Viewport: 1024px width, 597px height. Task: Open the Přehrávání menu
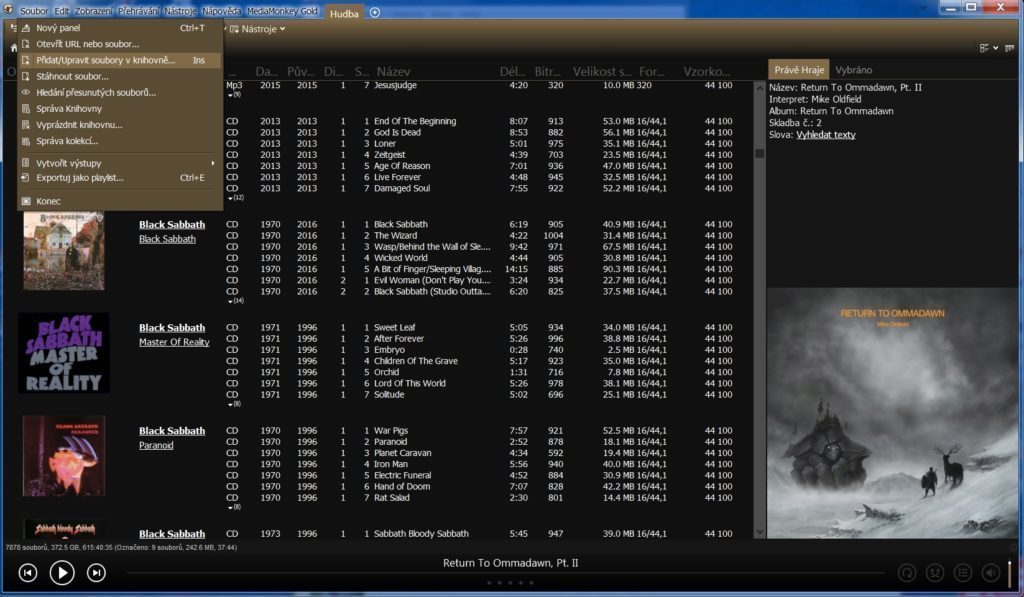pos(138,11)
